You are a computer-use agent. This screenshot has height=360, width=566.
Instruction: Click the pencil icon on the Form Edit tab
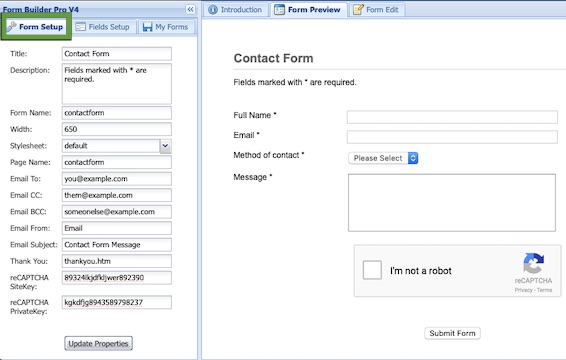coord(358,9)
